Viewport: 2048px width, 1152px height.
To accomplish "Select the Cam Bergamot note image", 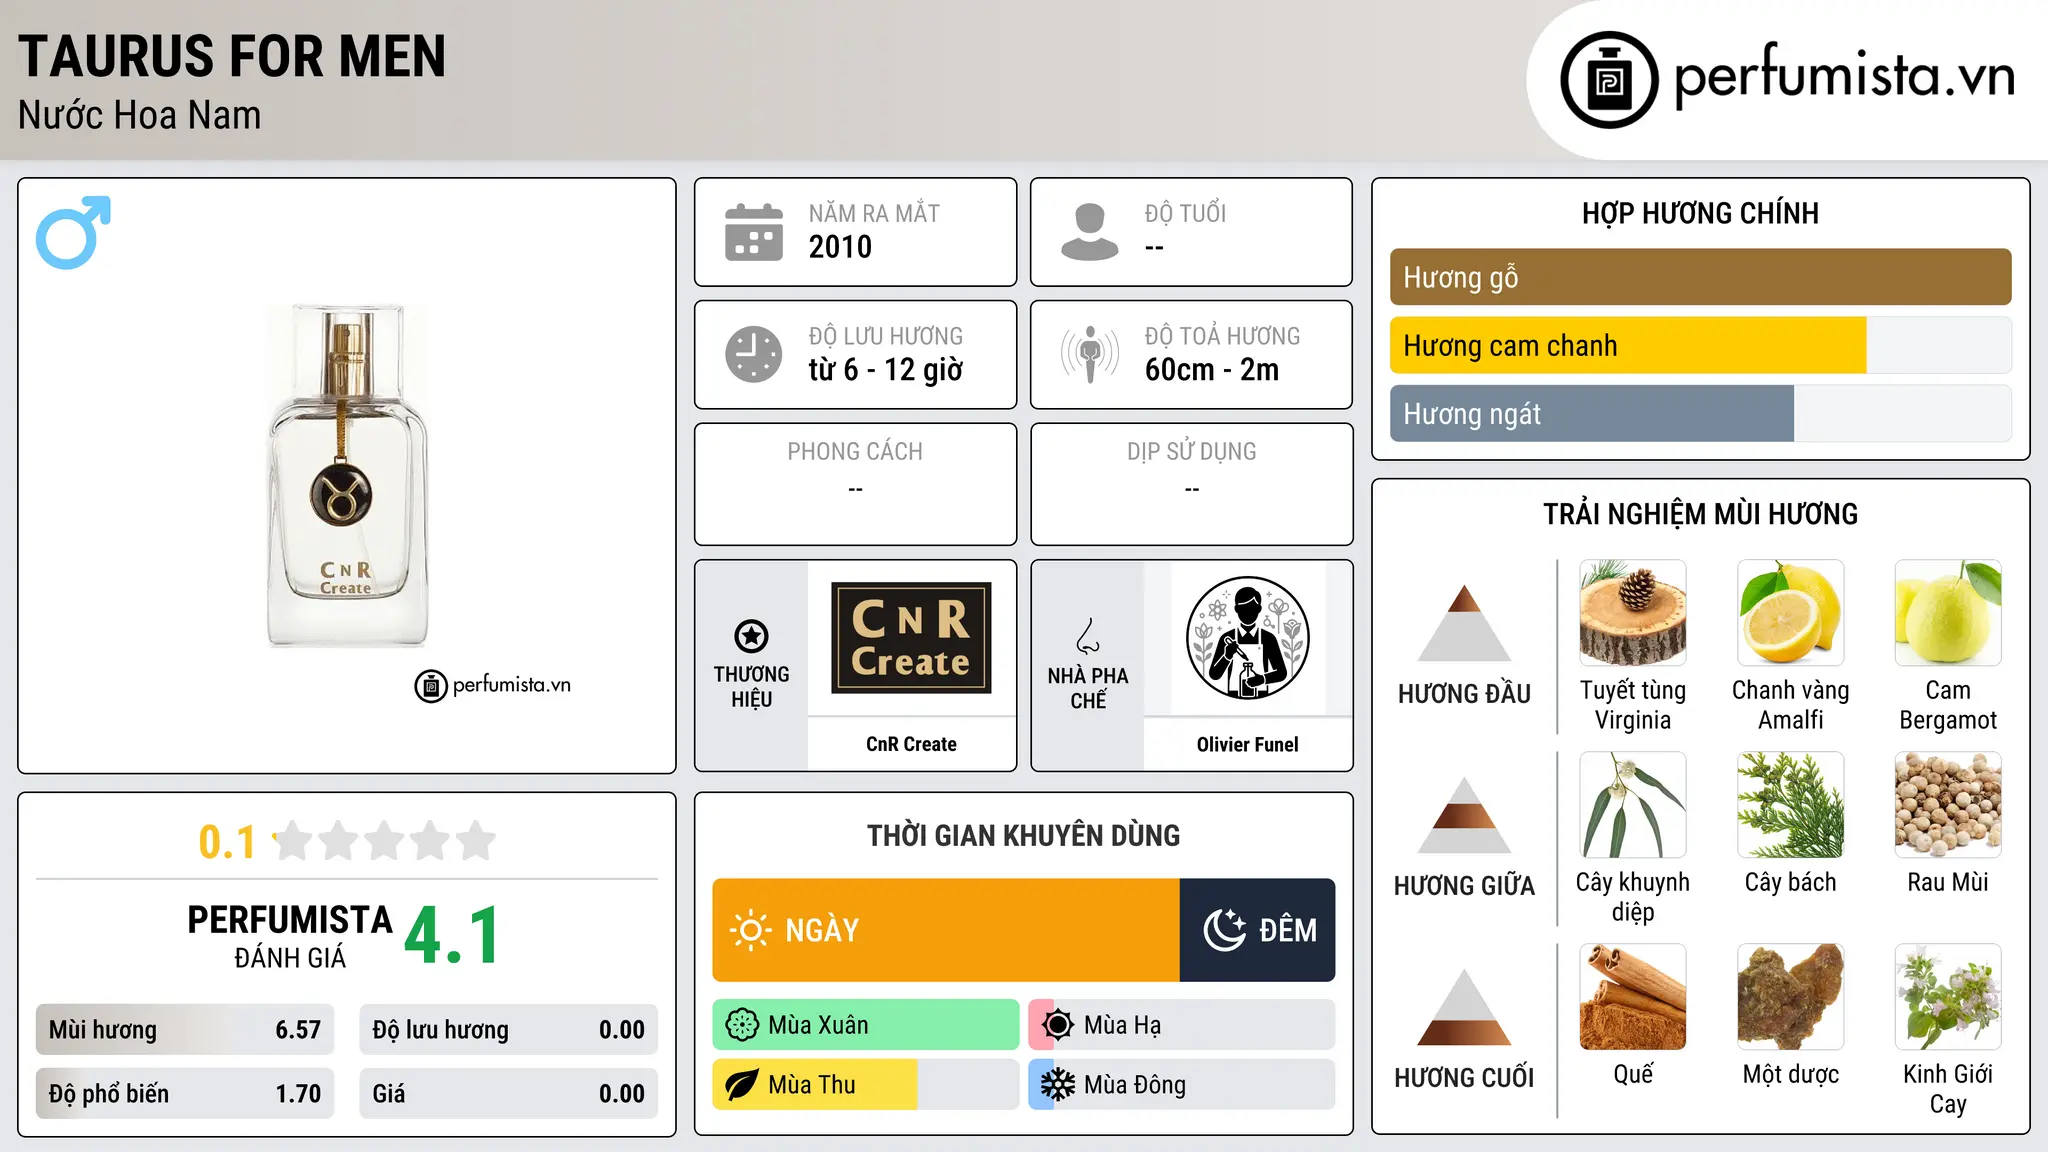I will [1948, 613].
